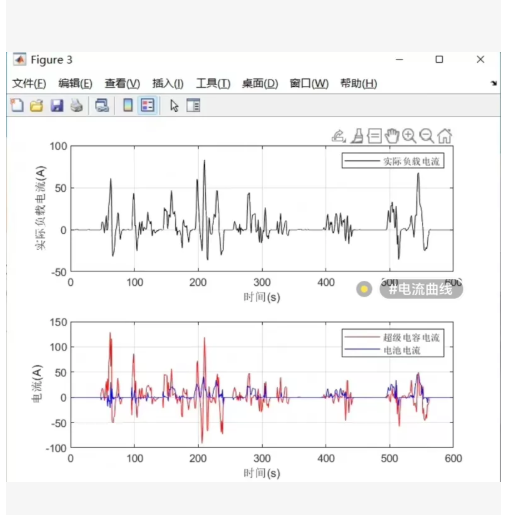Viewport: 518px width, 515px height.
Task: Select the Brush Data tool on axes toolbar
Action: 357,136
